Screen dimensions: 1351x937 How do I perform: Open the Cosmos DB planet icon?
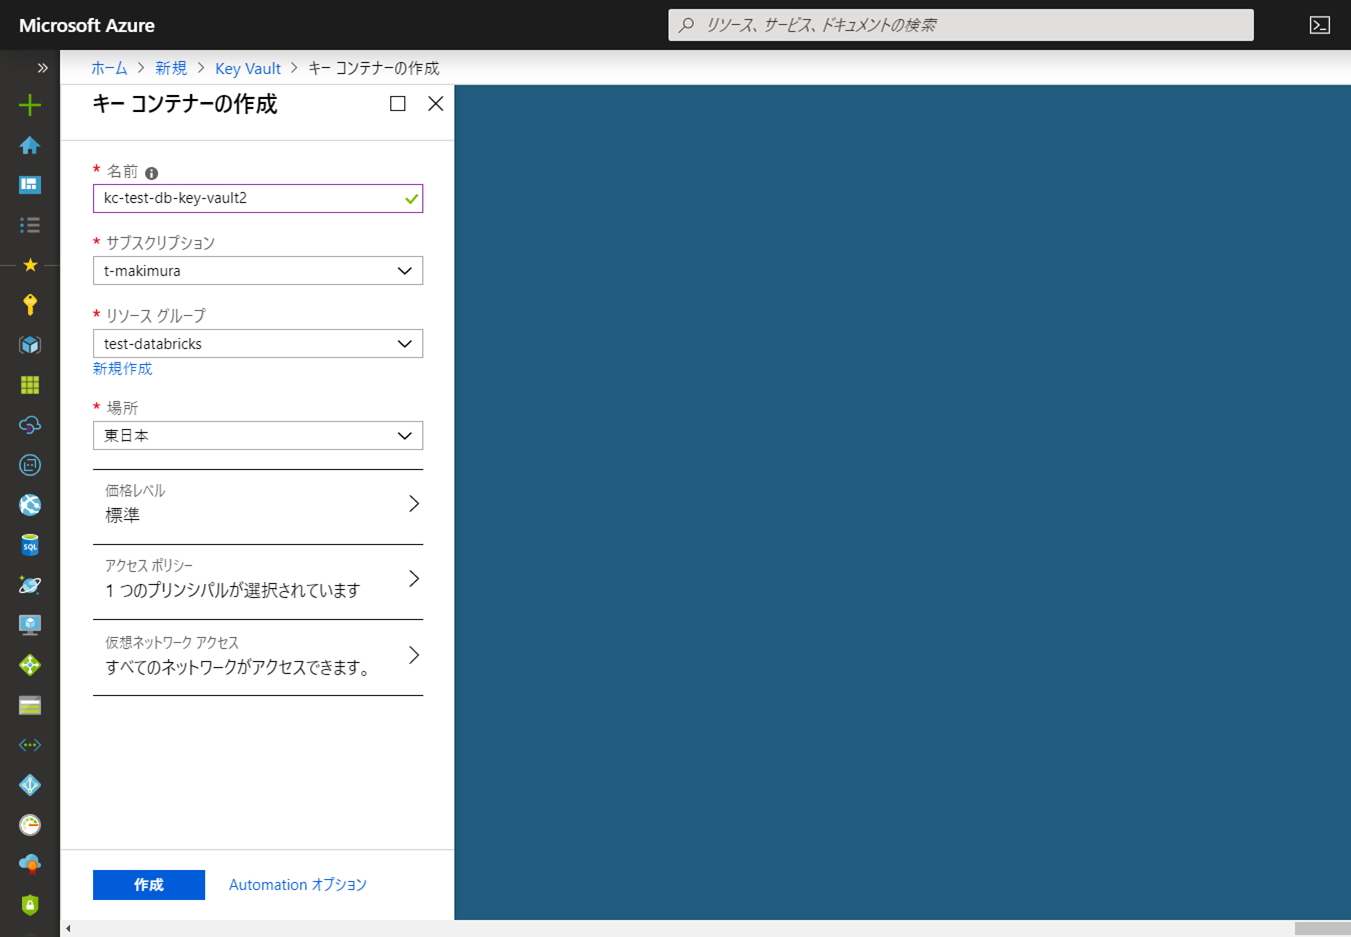pyautogui.click(x=30, y=585)
